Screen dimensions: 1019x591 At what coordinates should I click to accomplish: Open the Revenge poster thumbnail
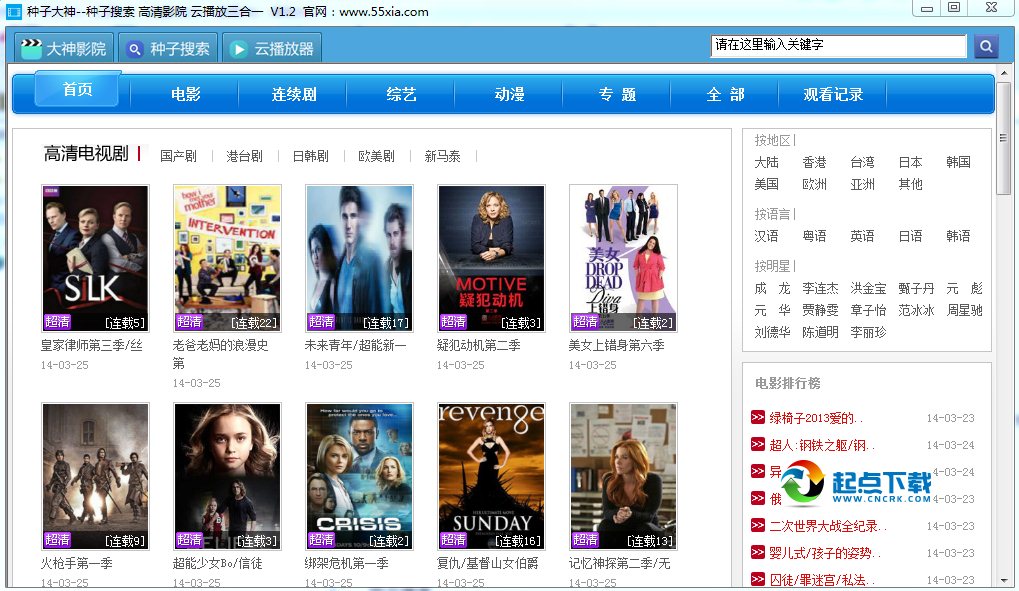pyautogui.click(x=491, y=477)
